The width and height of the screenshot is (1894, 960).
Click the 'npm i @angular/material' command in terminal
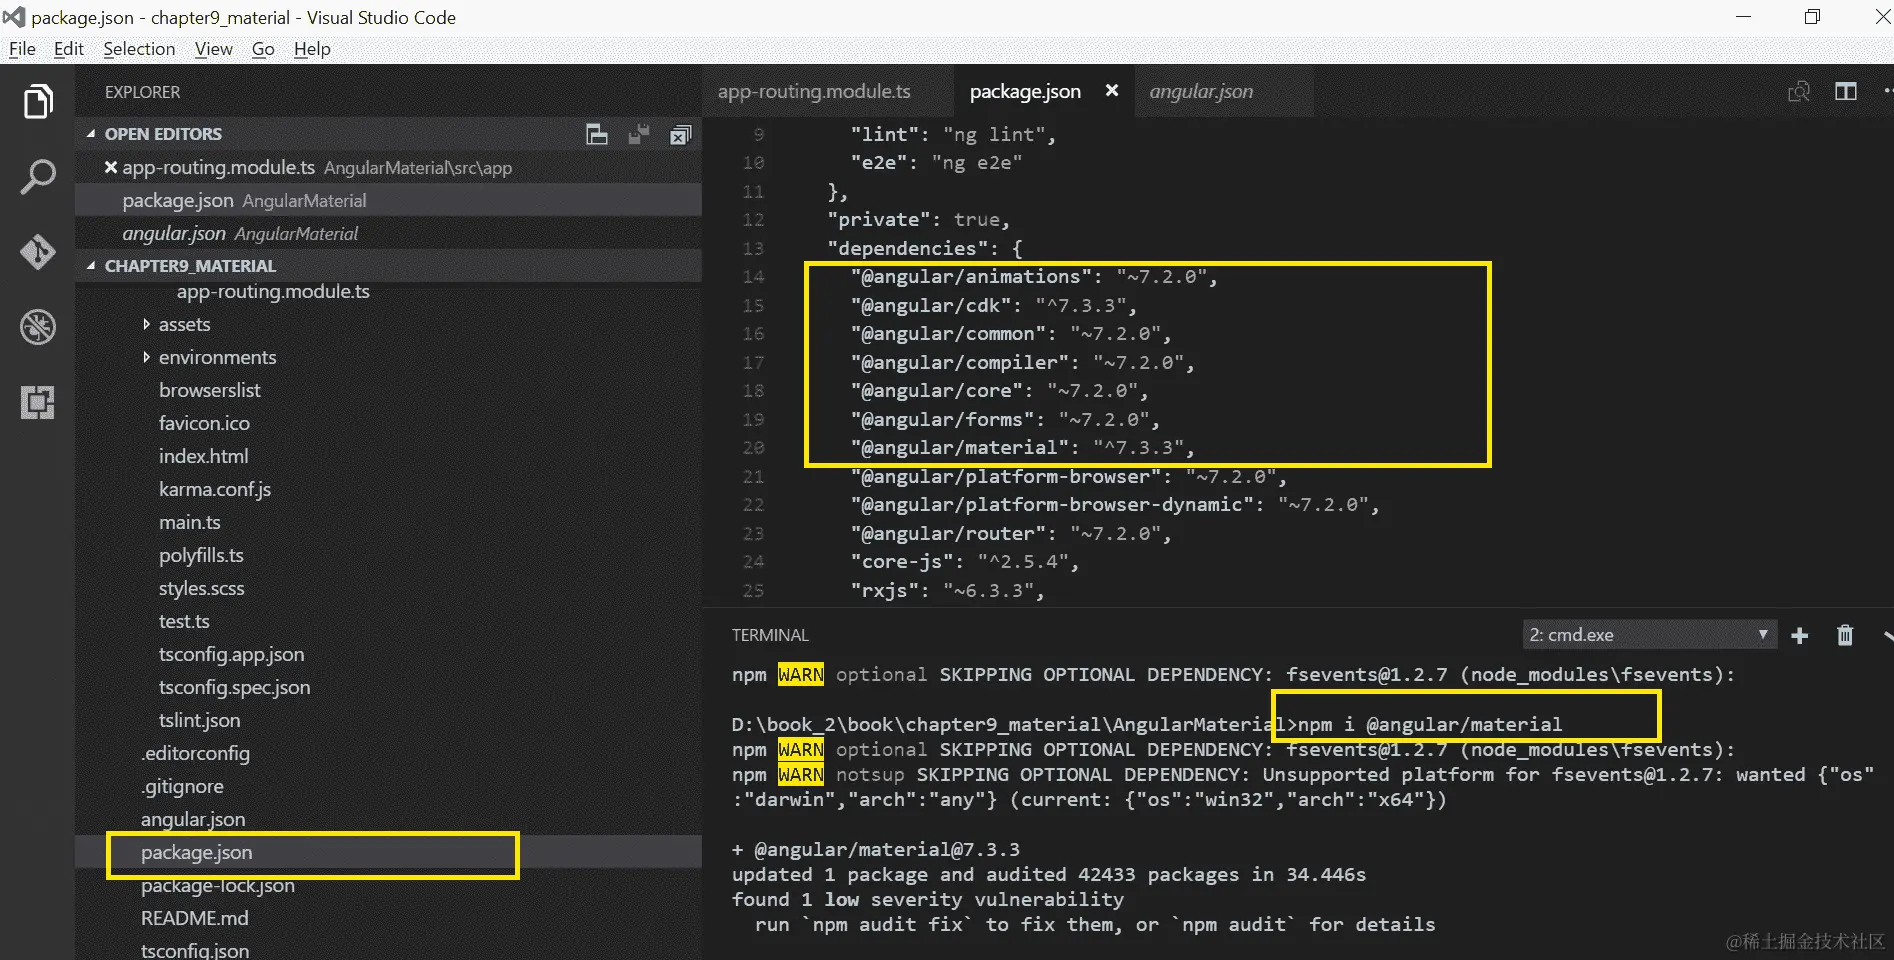1429,725
